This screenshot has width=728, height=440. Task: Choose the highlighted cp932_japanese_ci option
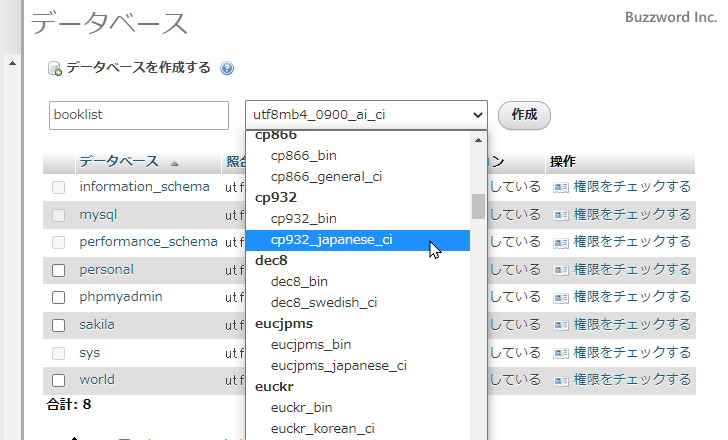point(358,240)
